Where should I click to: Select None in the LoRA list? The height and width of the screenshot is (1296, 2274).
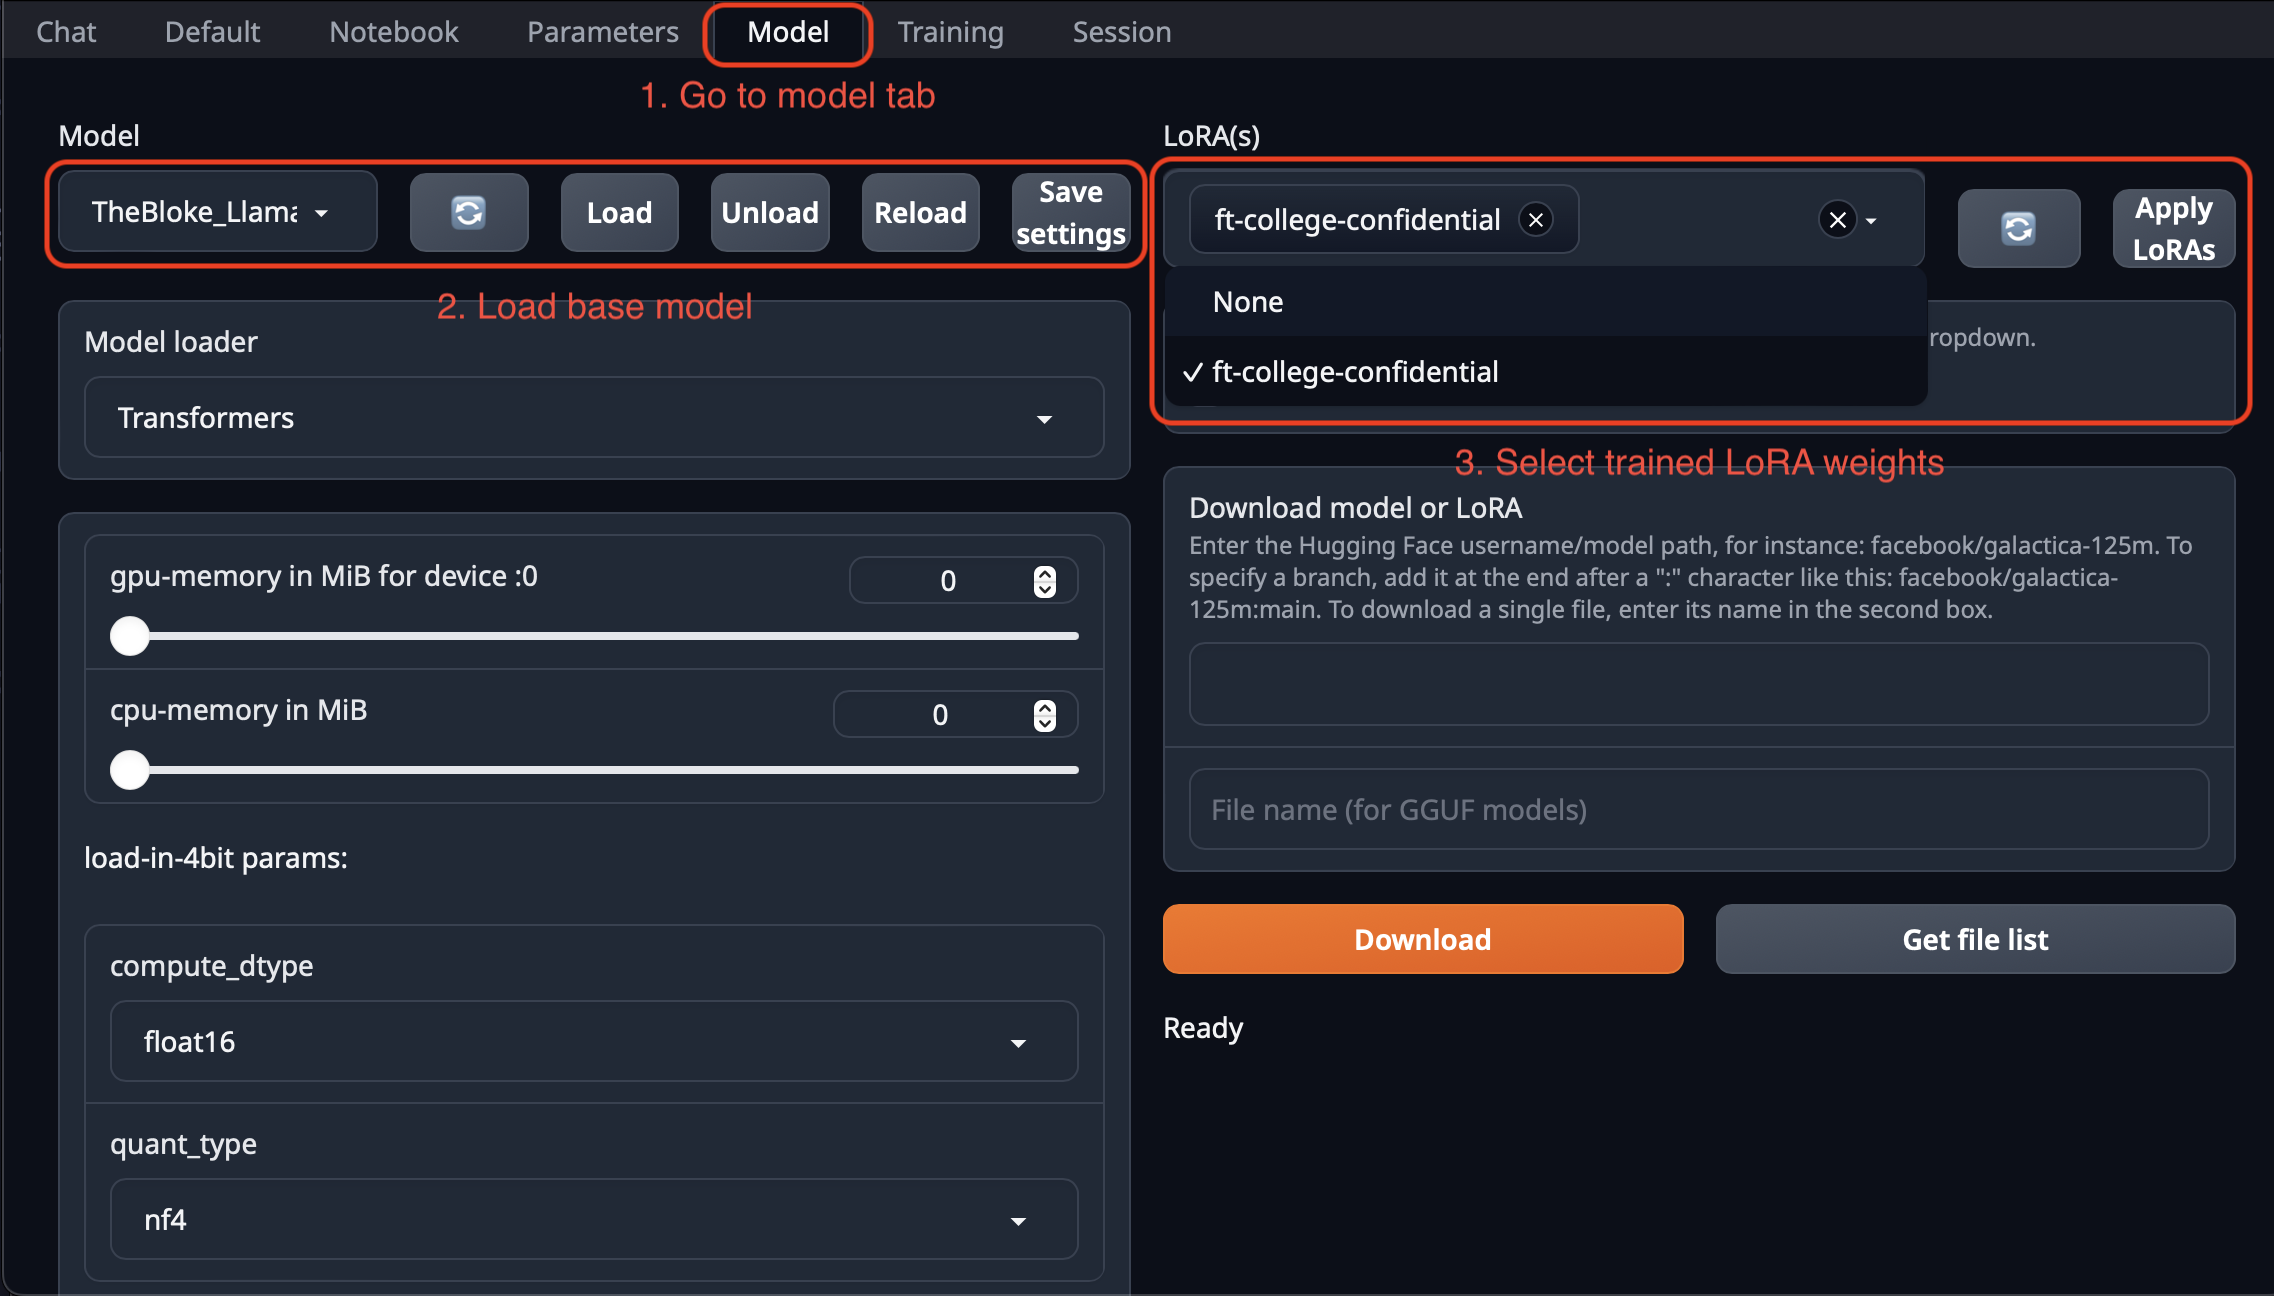(1248, 302)
